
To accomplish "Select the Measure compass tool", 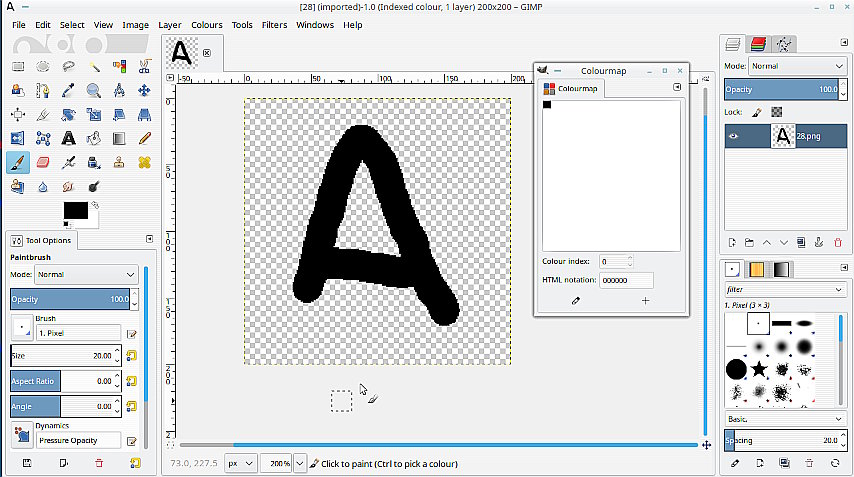I will (x=119, y=90).
